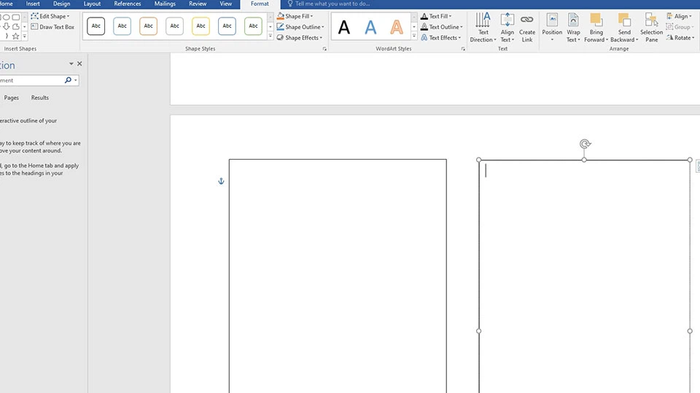Open the Position layout options
Image resolution: width=700 pixels, height=393 pixels.
point(552,28)
